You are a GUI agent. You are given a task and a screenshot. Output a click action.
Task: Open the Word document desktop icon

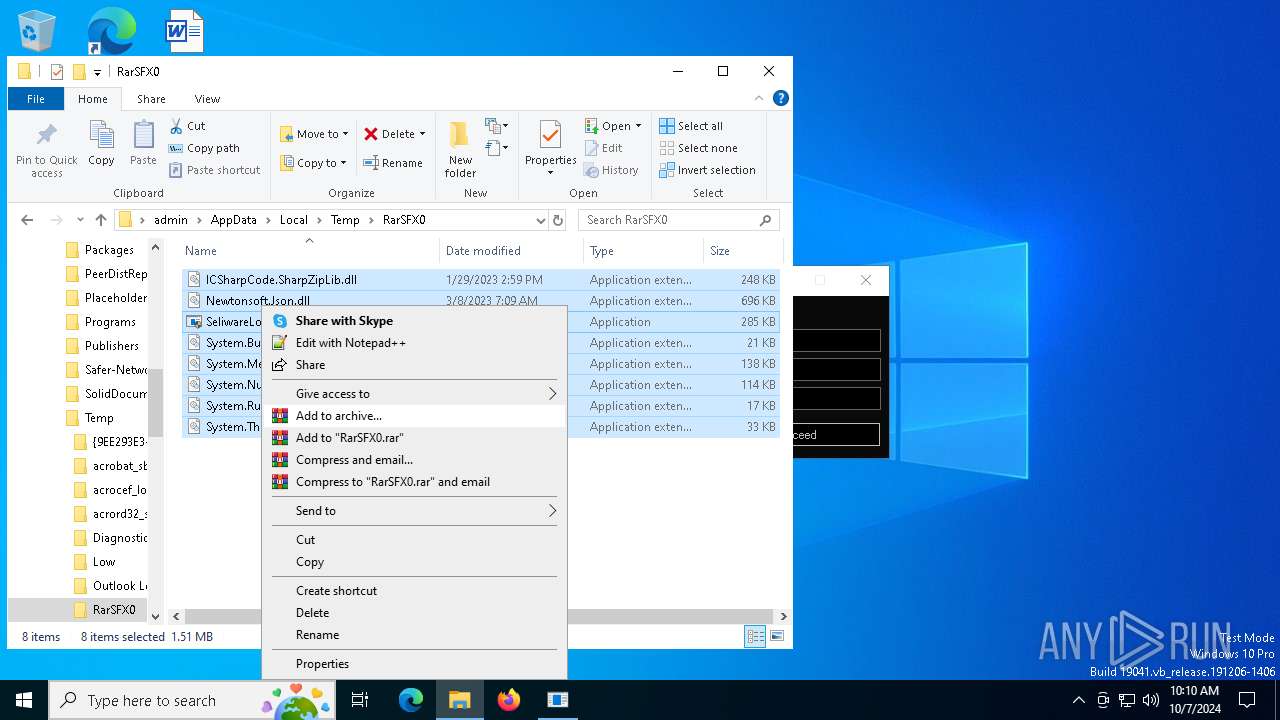184,30
